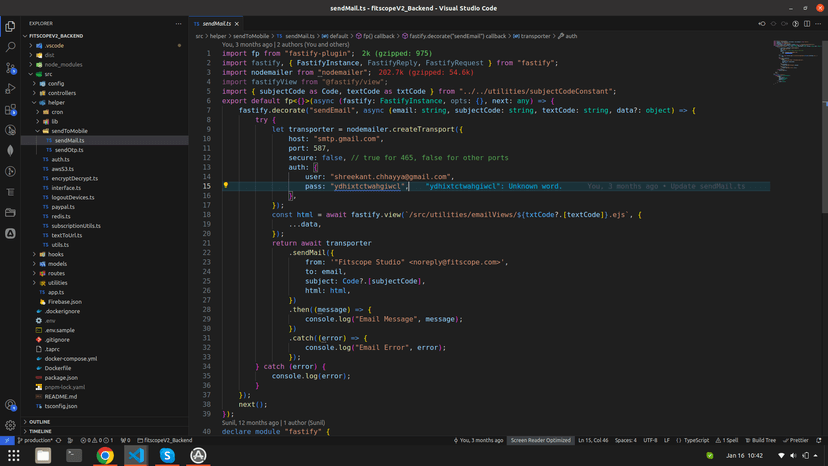Change indentation via Spaces: 4
Image resolution: width=828 pixels, height=466 pixels.
[626, 440]
